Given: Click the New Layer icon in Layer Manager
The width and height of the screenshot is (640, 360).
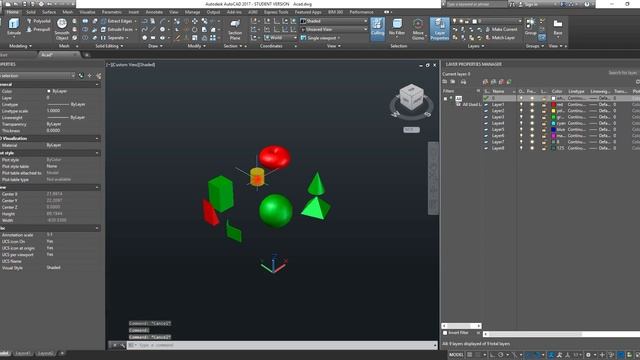Looking at the screenshot, I should [x=485, y=82].
